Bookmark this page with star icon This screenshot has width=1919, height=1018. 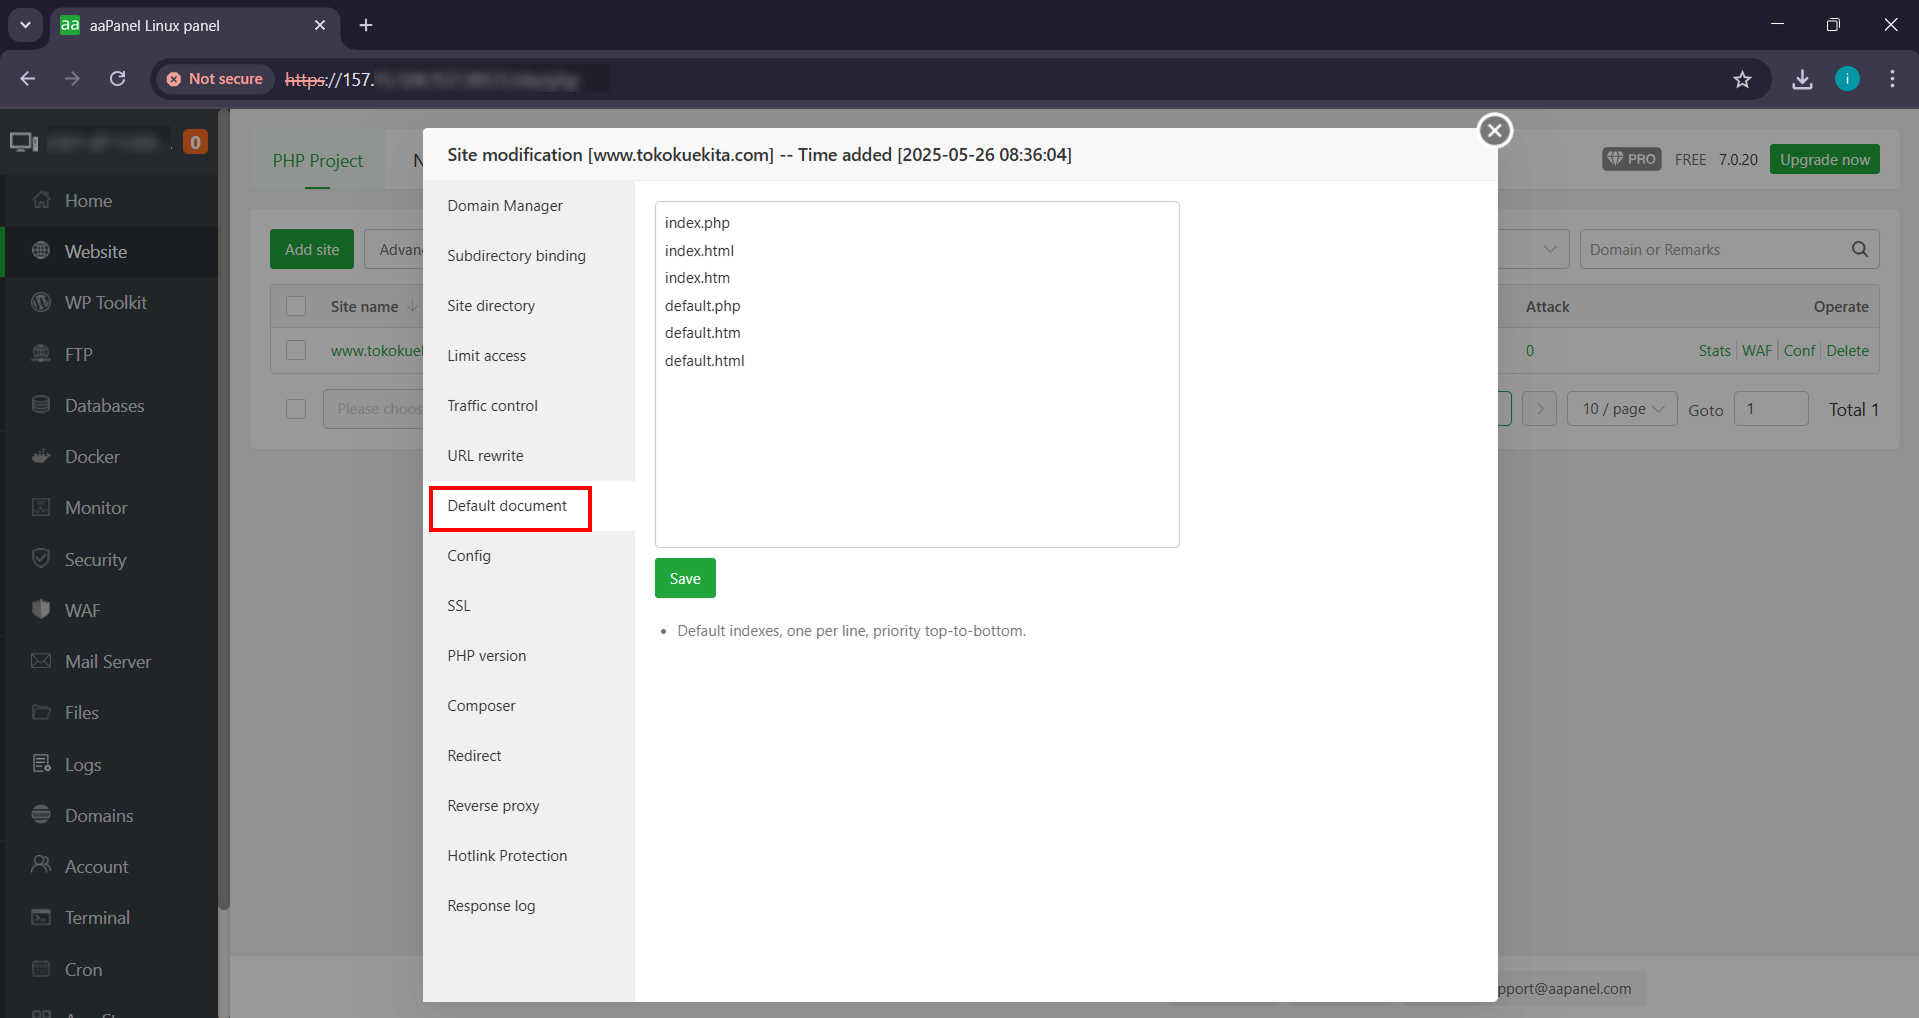[1742, 79]
